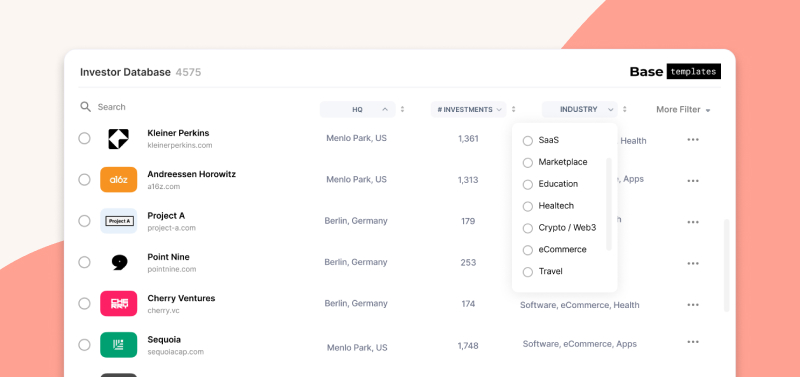Click the 1,748 investments value

(468, 346)
